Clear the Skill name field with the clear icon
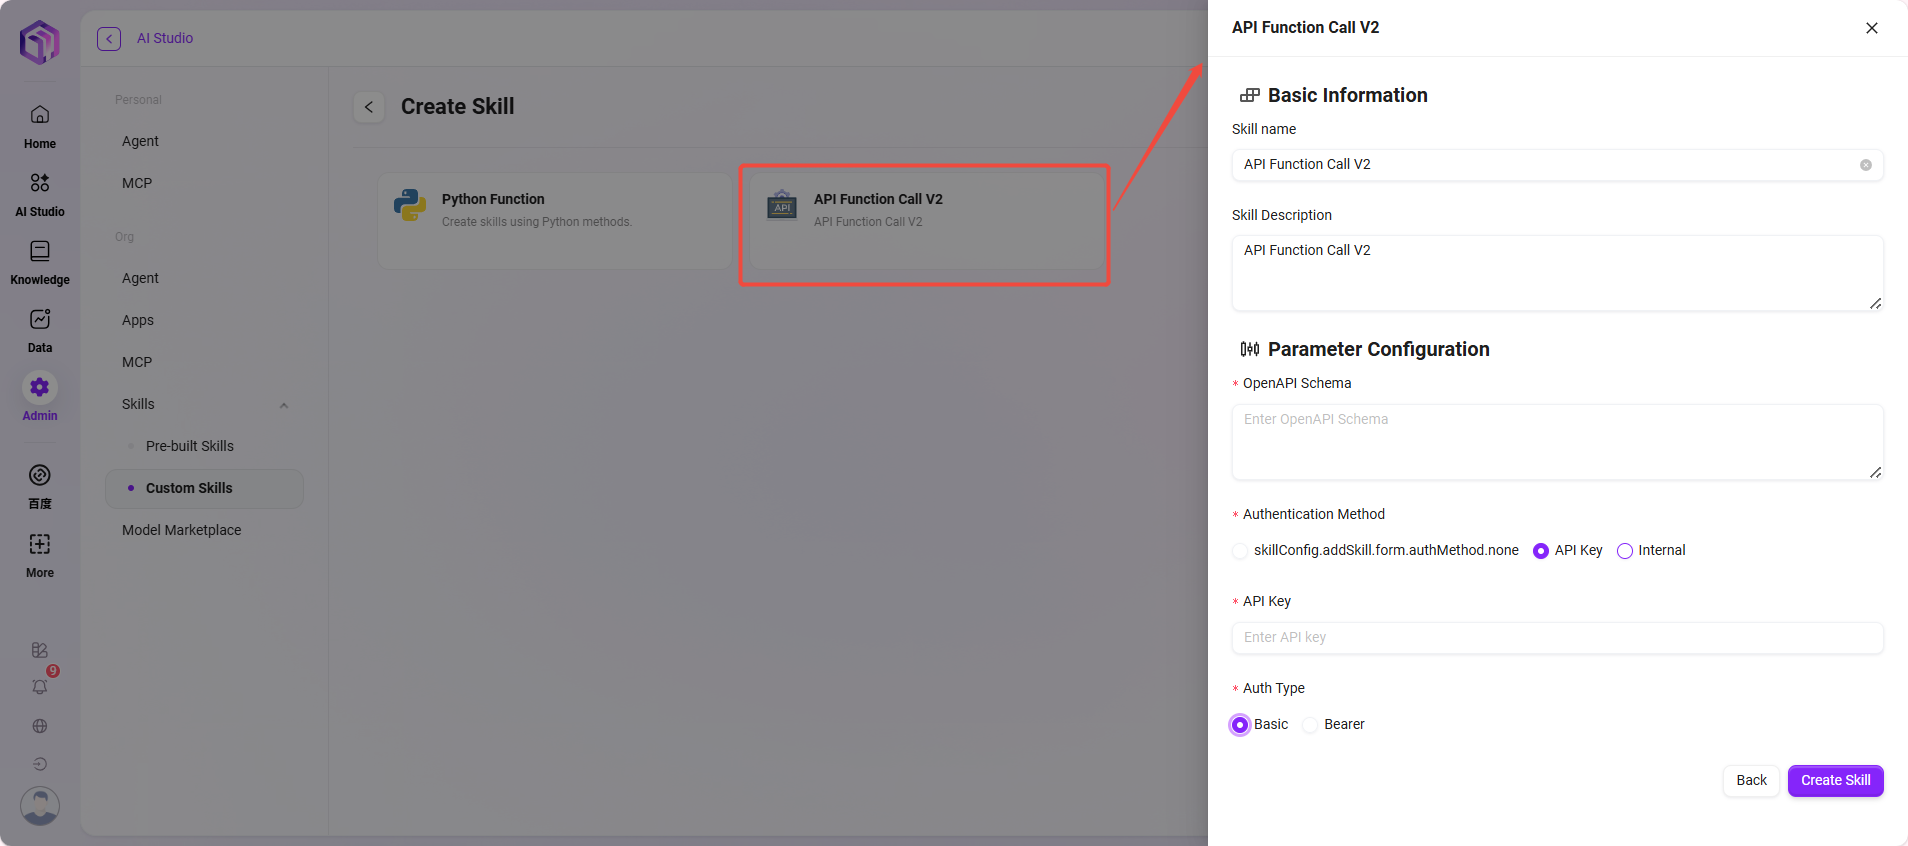This screenshot has width=1908, height=846. pyautogui.click(x=1865, y=165)
